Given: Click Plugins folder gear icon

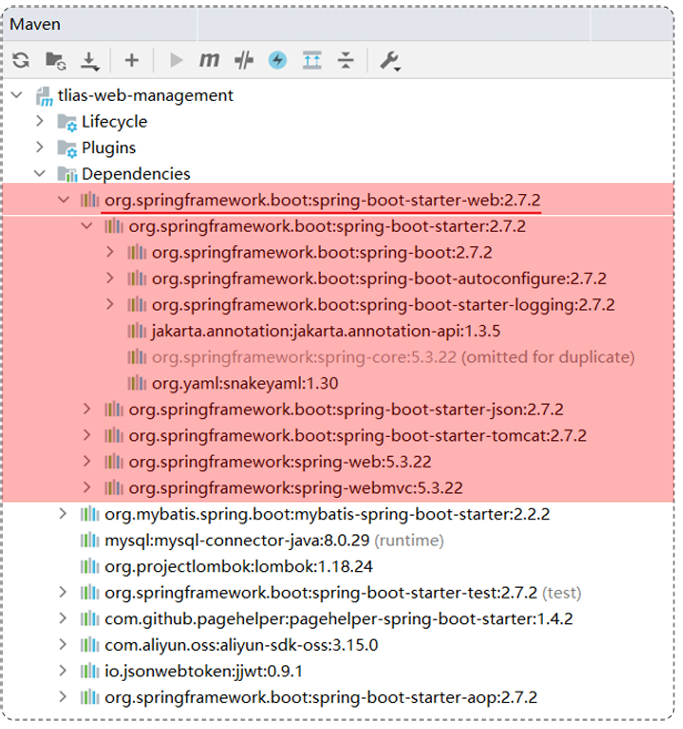Looking at the screenshot, I should pyautogui.click(x=67, y=148).
